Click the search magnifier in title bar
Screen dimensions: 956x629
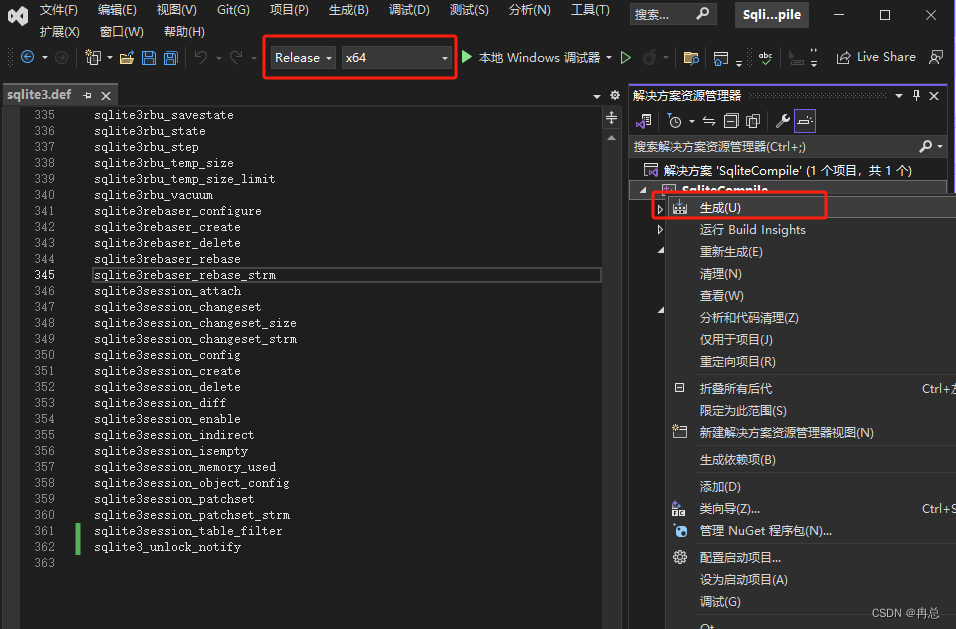click(x=702, y=13)
